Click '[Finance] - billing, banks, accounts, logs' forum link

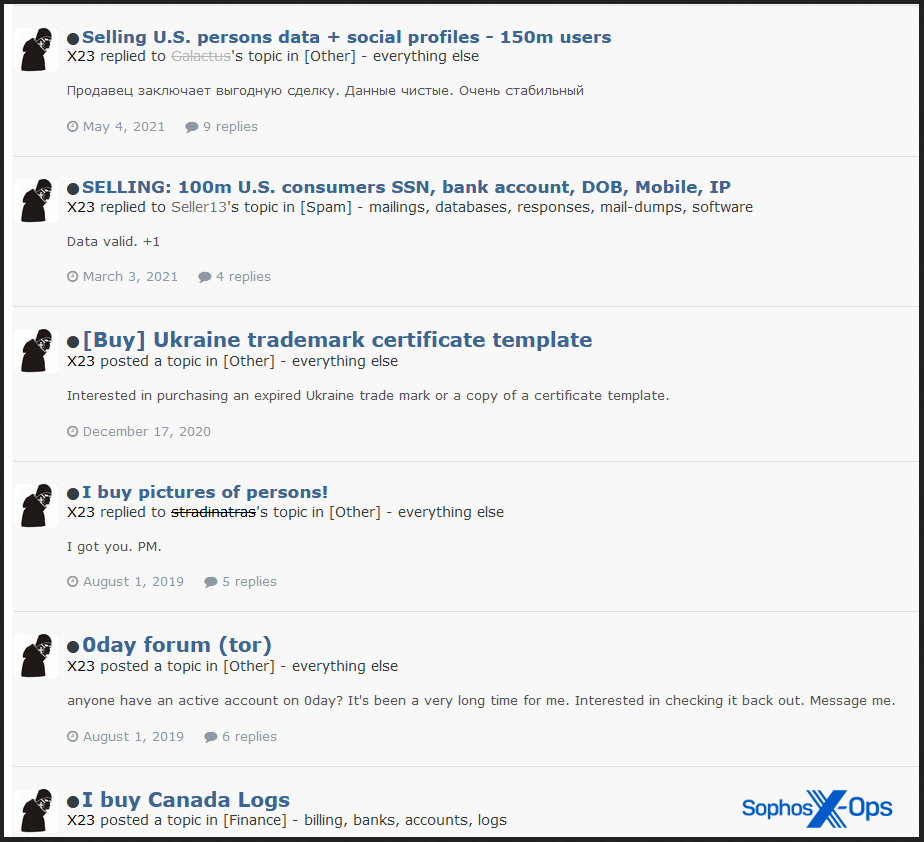(x=365, y=820)
